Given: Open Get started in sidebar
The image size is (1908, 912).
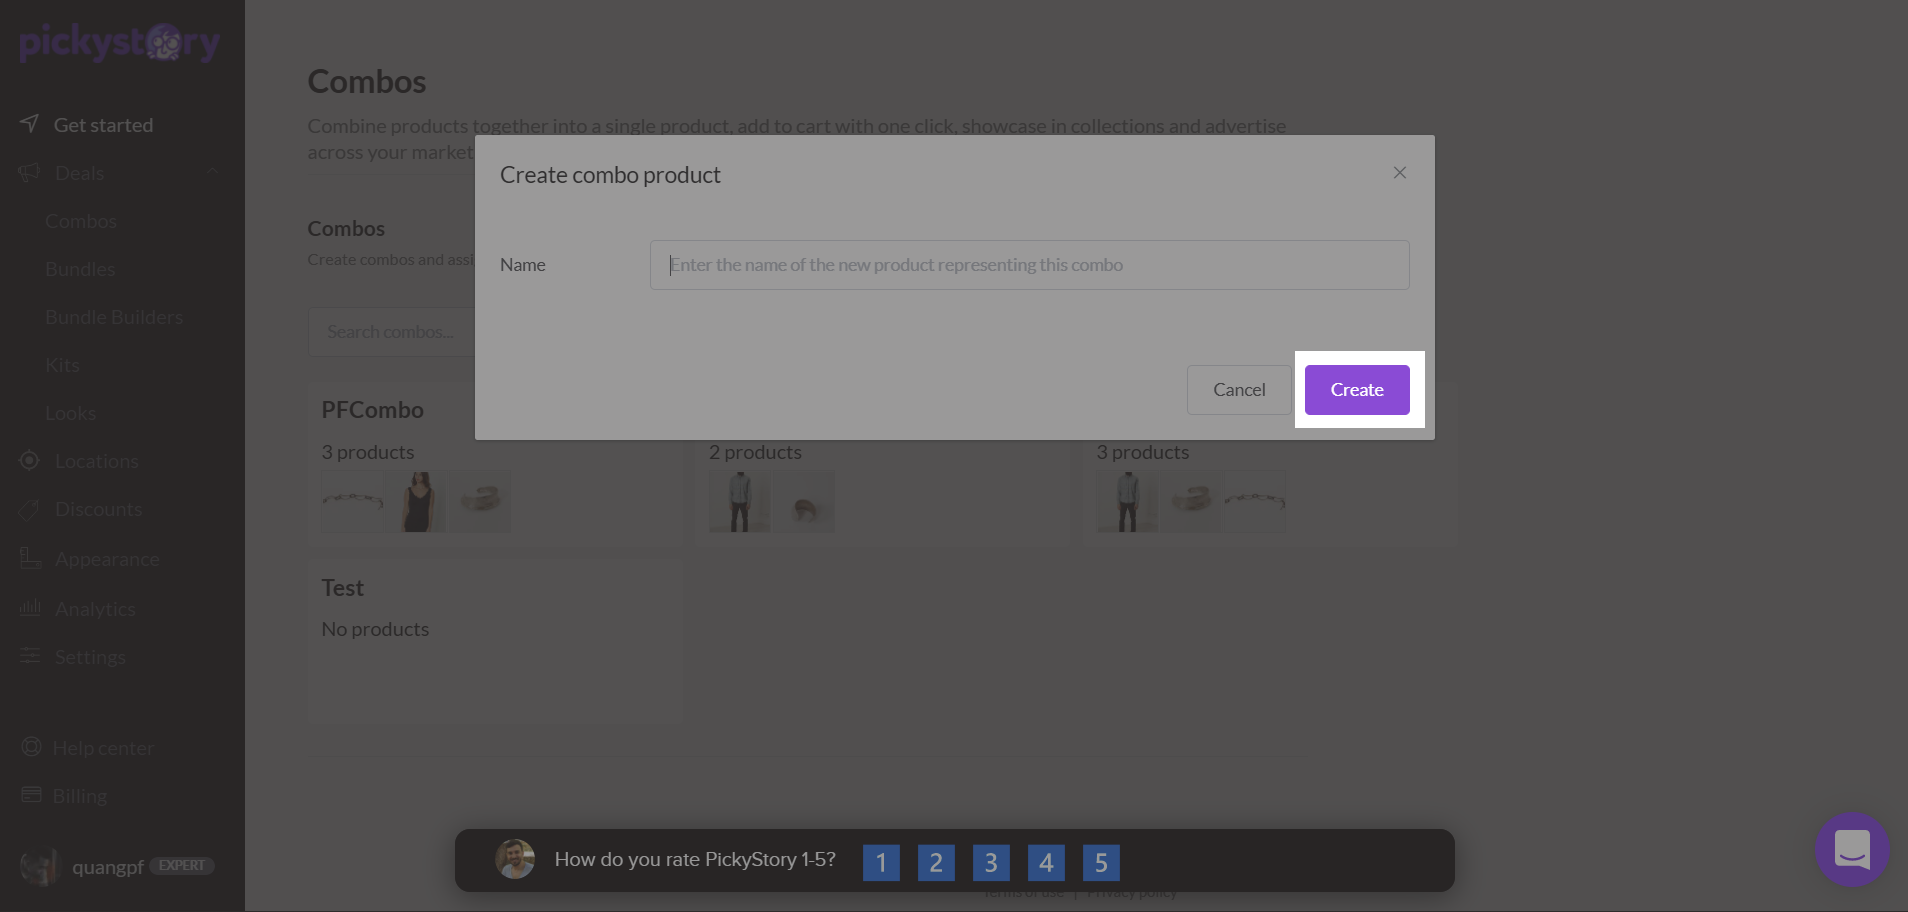Looking at the screenshot, I should click(103, 125).
